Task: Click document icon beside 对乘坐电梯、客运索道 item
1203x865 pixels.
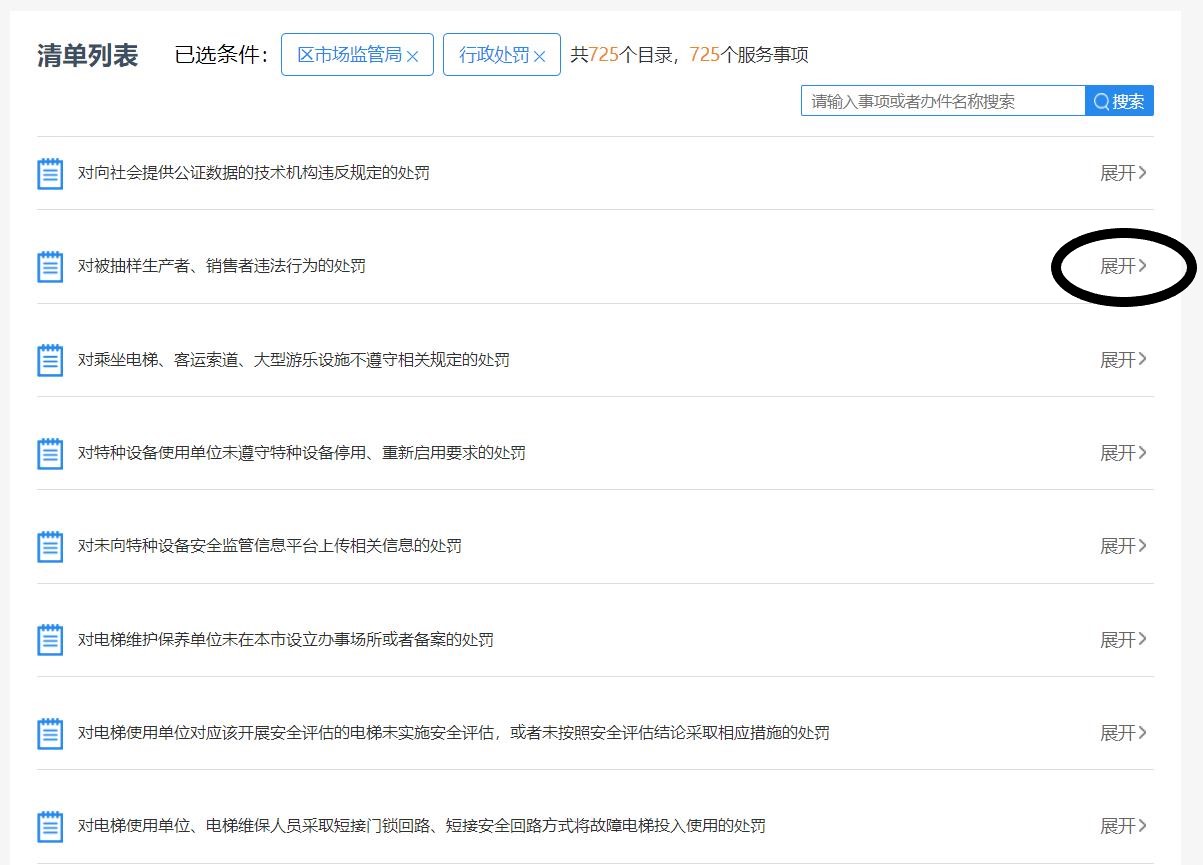Action: [x=50, y=360]
